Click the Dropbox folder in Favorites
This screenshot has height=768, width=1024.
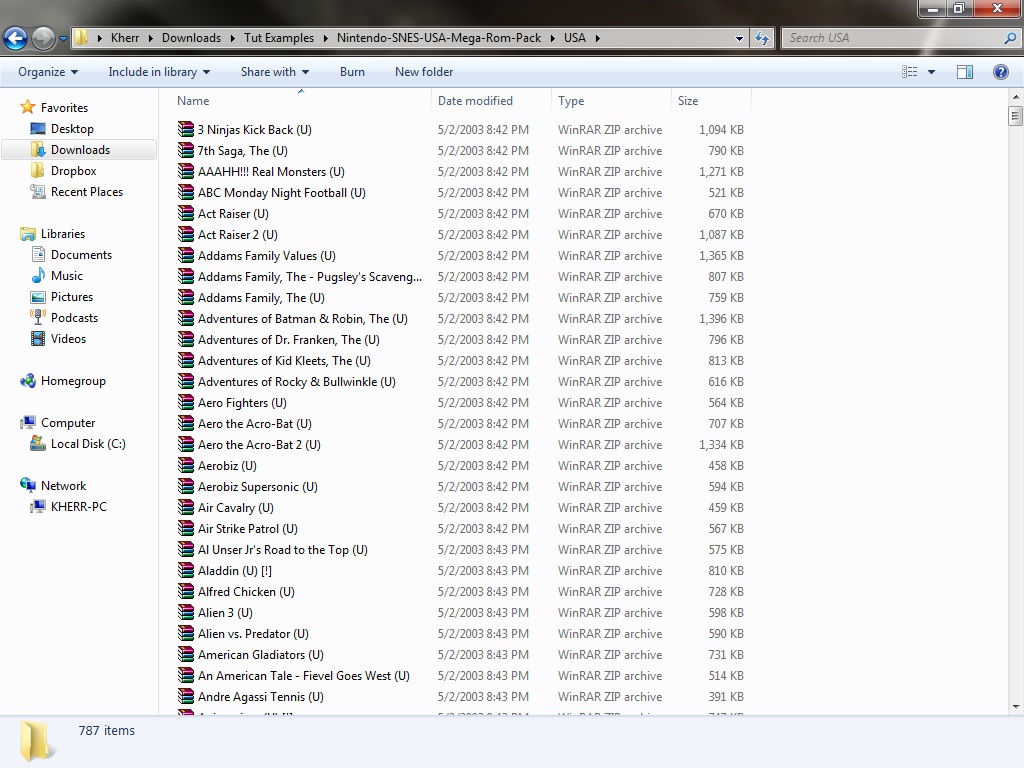click(73, 171)
